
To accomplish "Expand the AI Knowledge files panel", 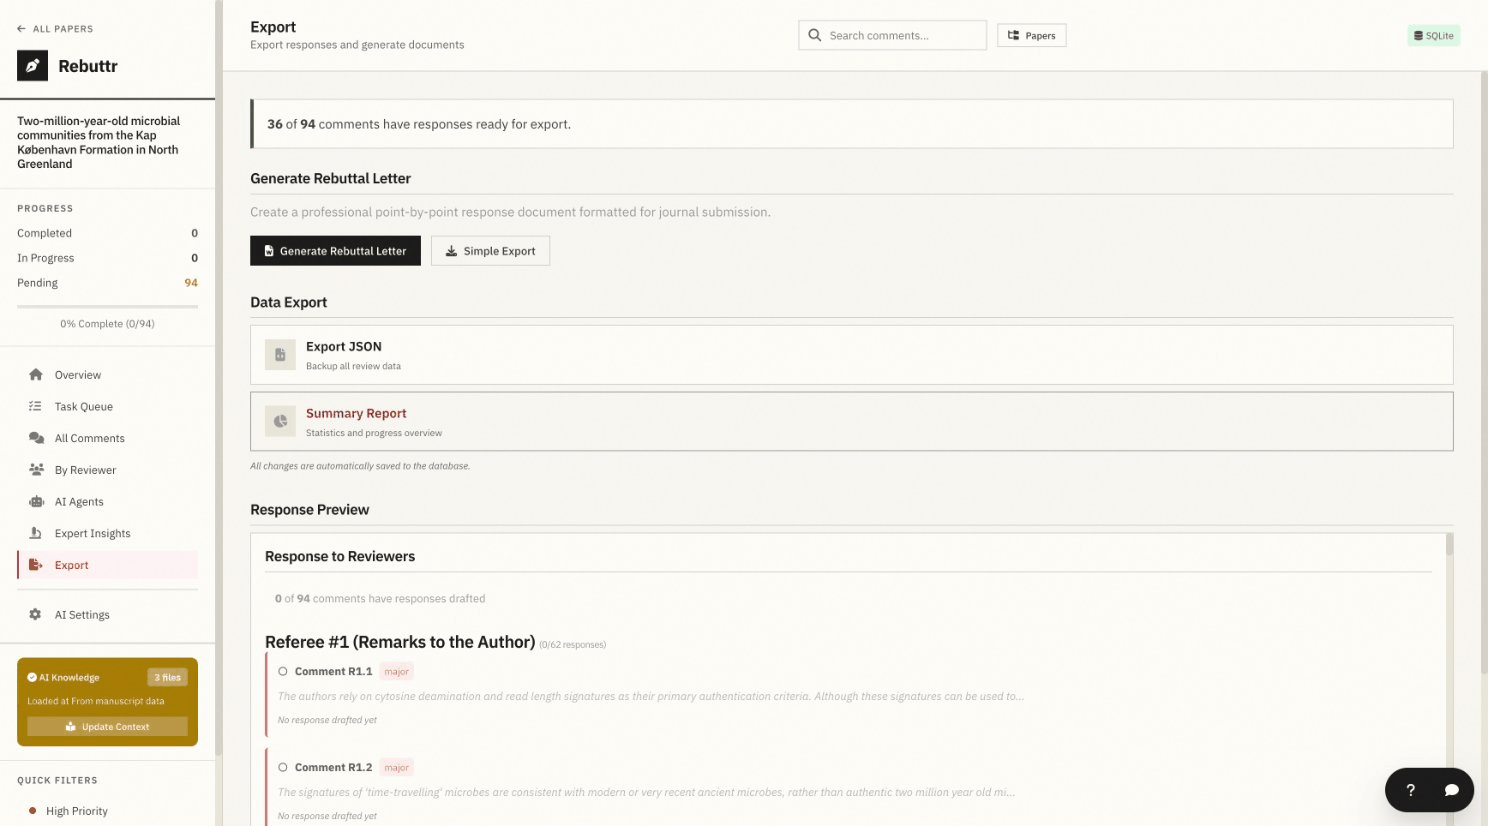I will (167, 678).
